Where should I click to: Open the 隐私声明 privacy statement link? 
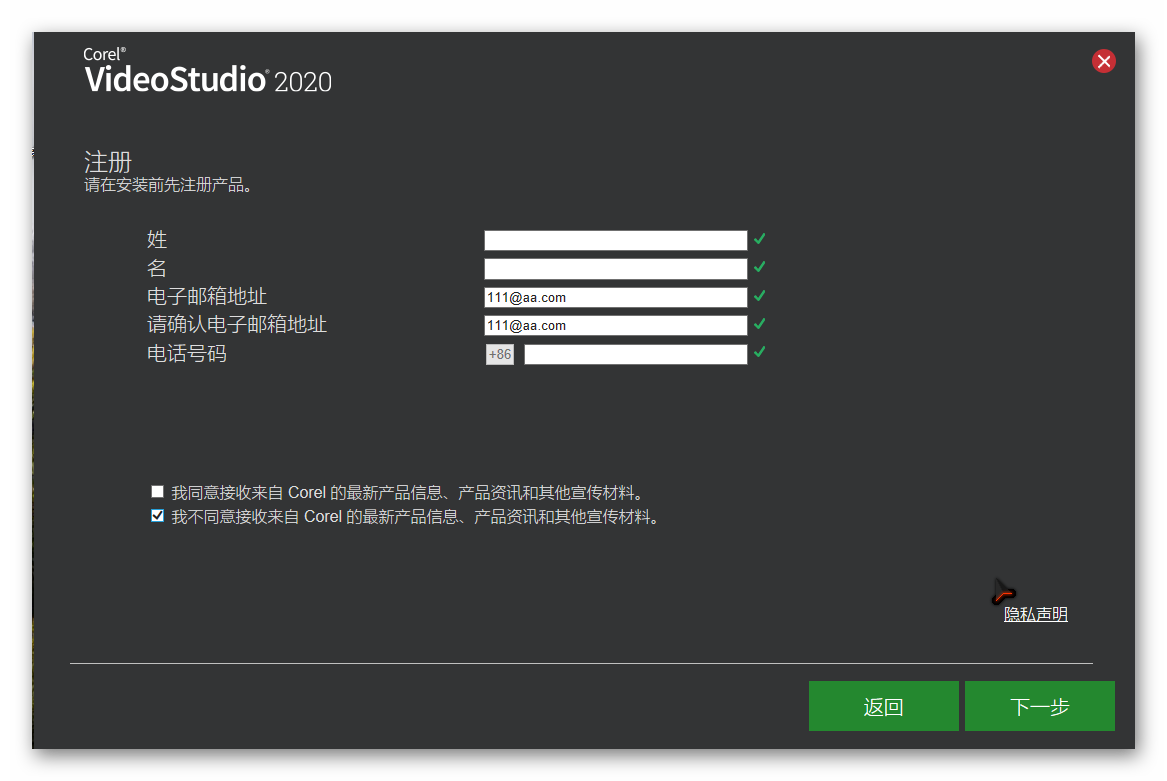click(x=1035, y=614)
